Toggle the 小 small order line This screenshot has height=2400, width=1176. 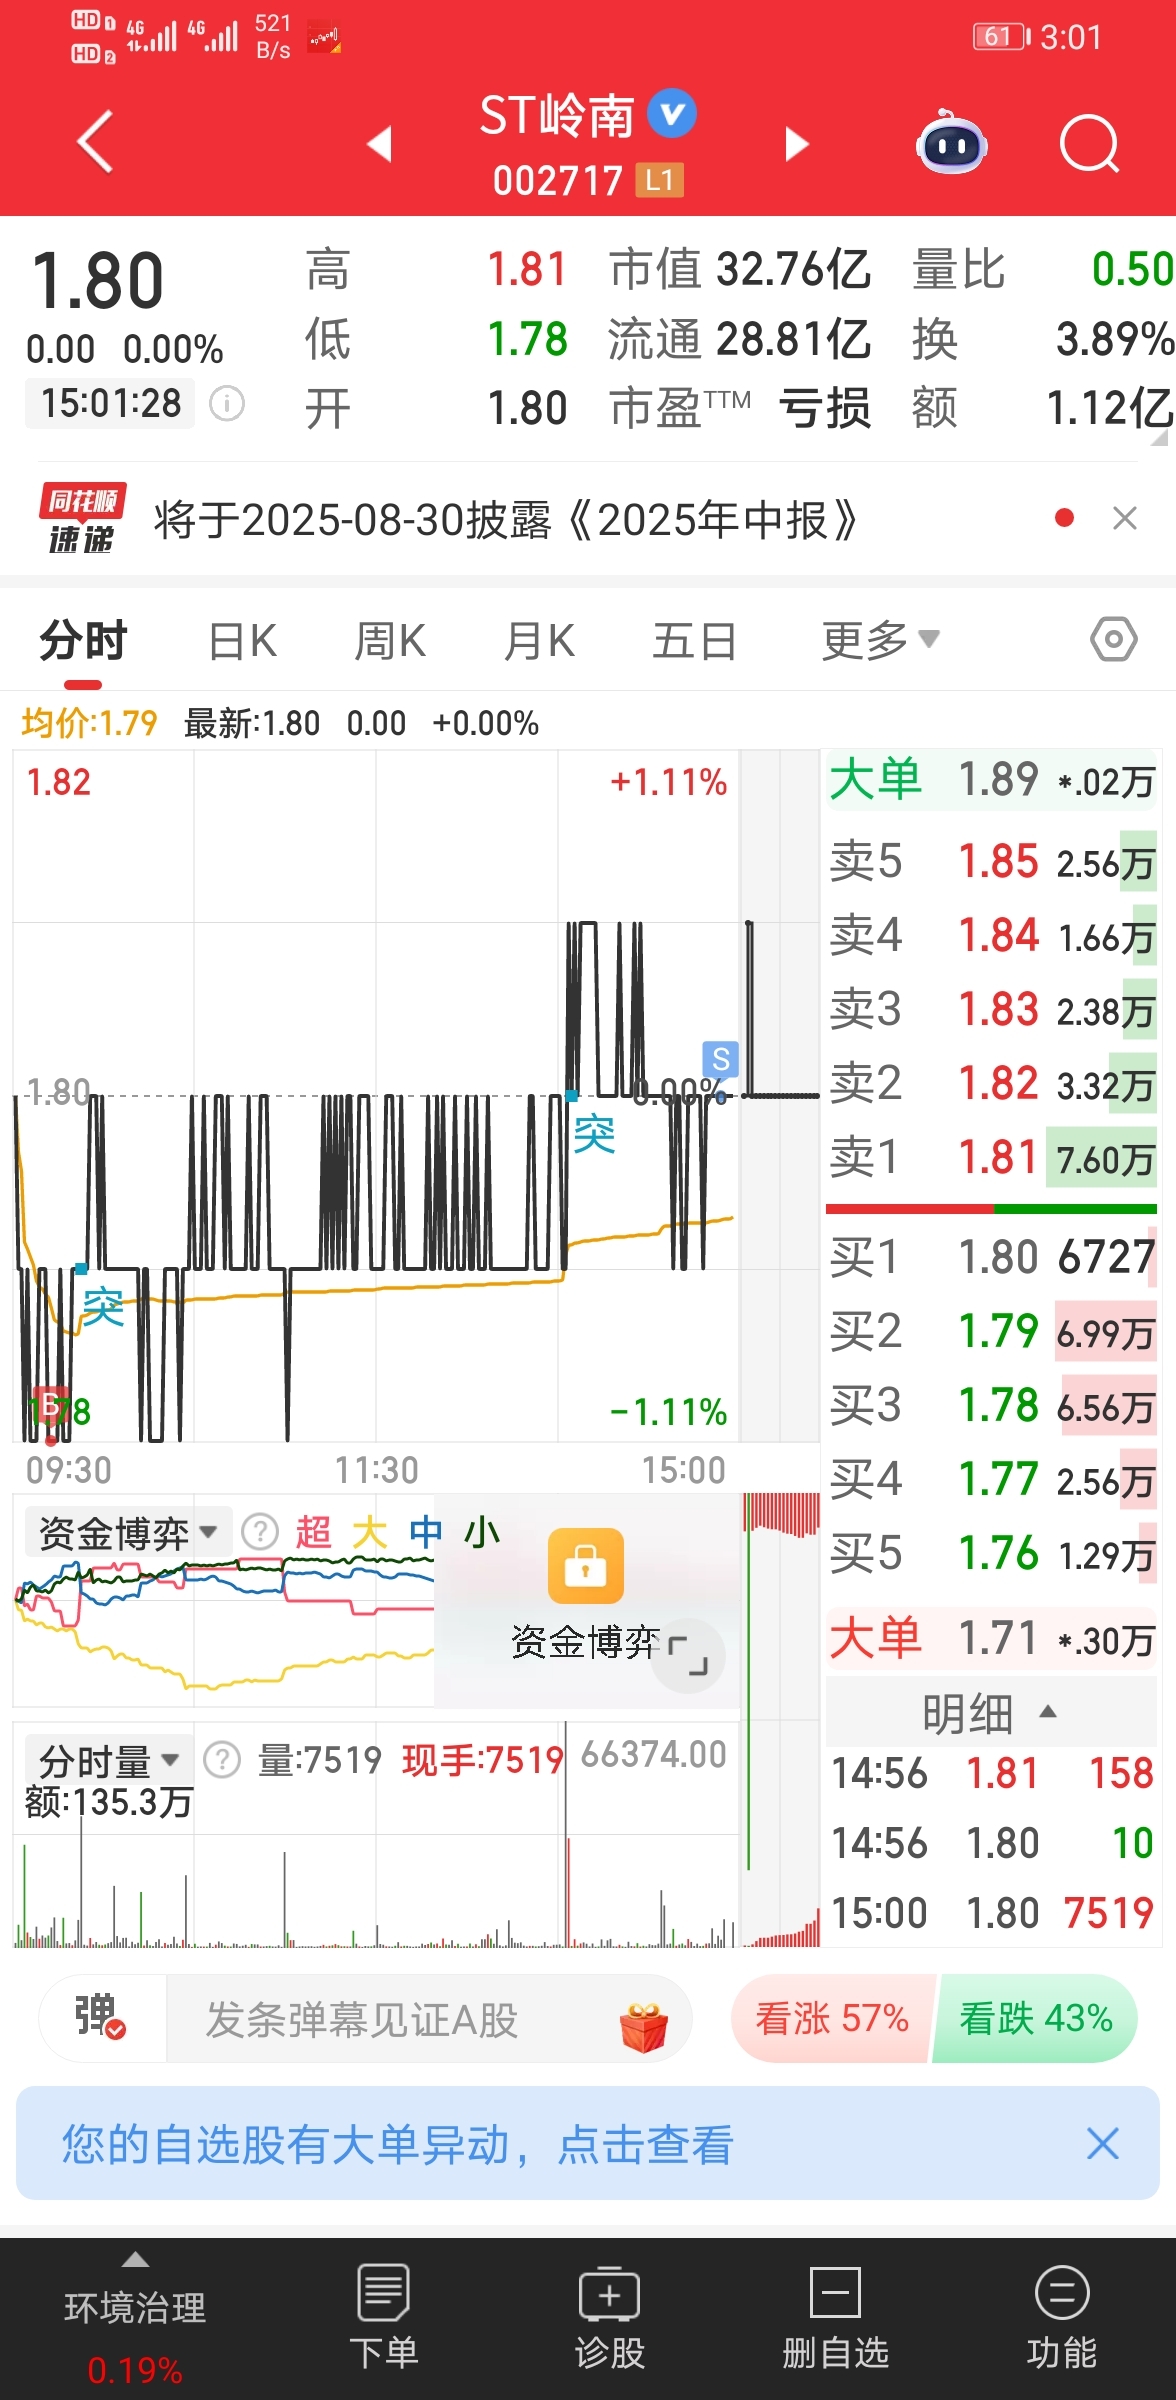[x=482, y=1532]
